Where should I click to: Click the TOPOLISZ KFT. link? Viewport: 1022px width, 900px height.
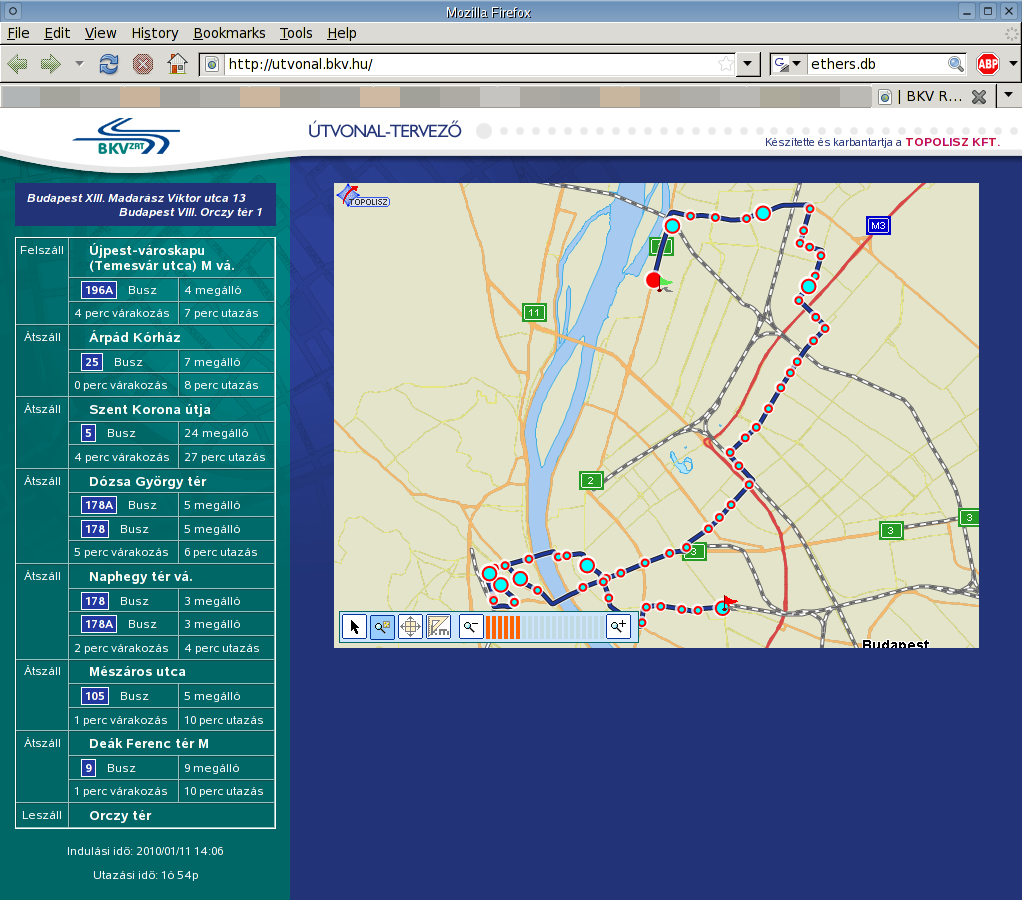coord(952,143)
